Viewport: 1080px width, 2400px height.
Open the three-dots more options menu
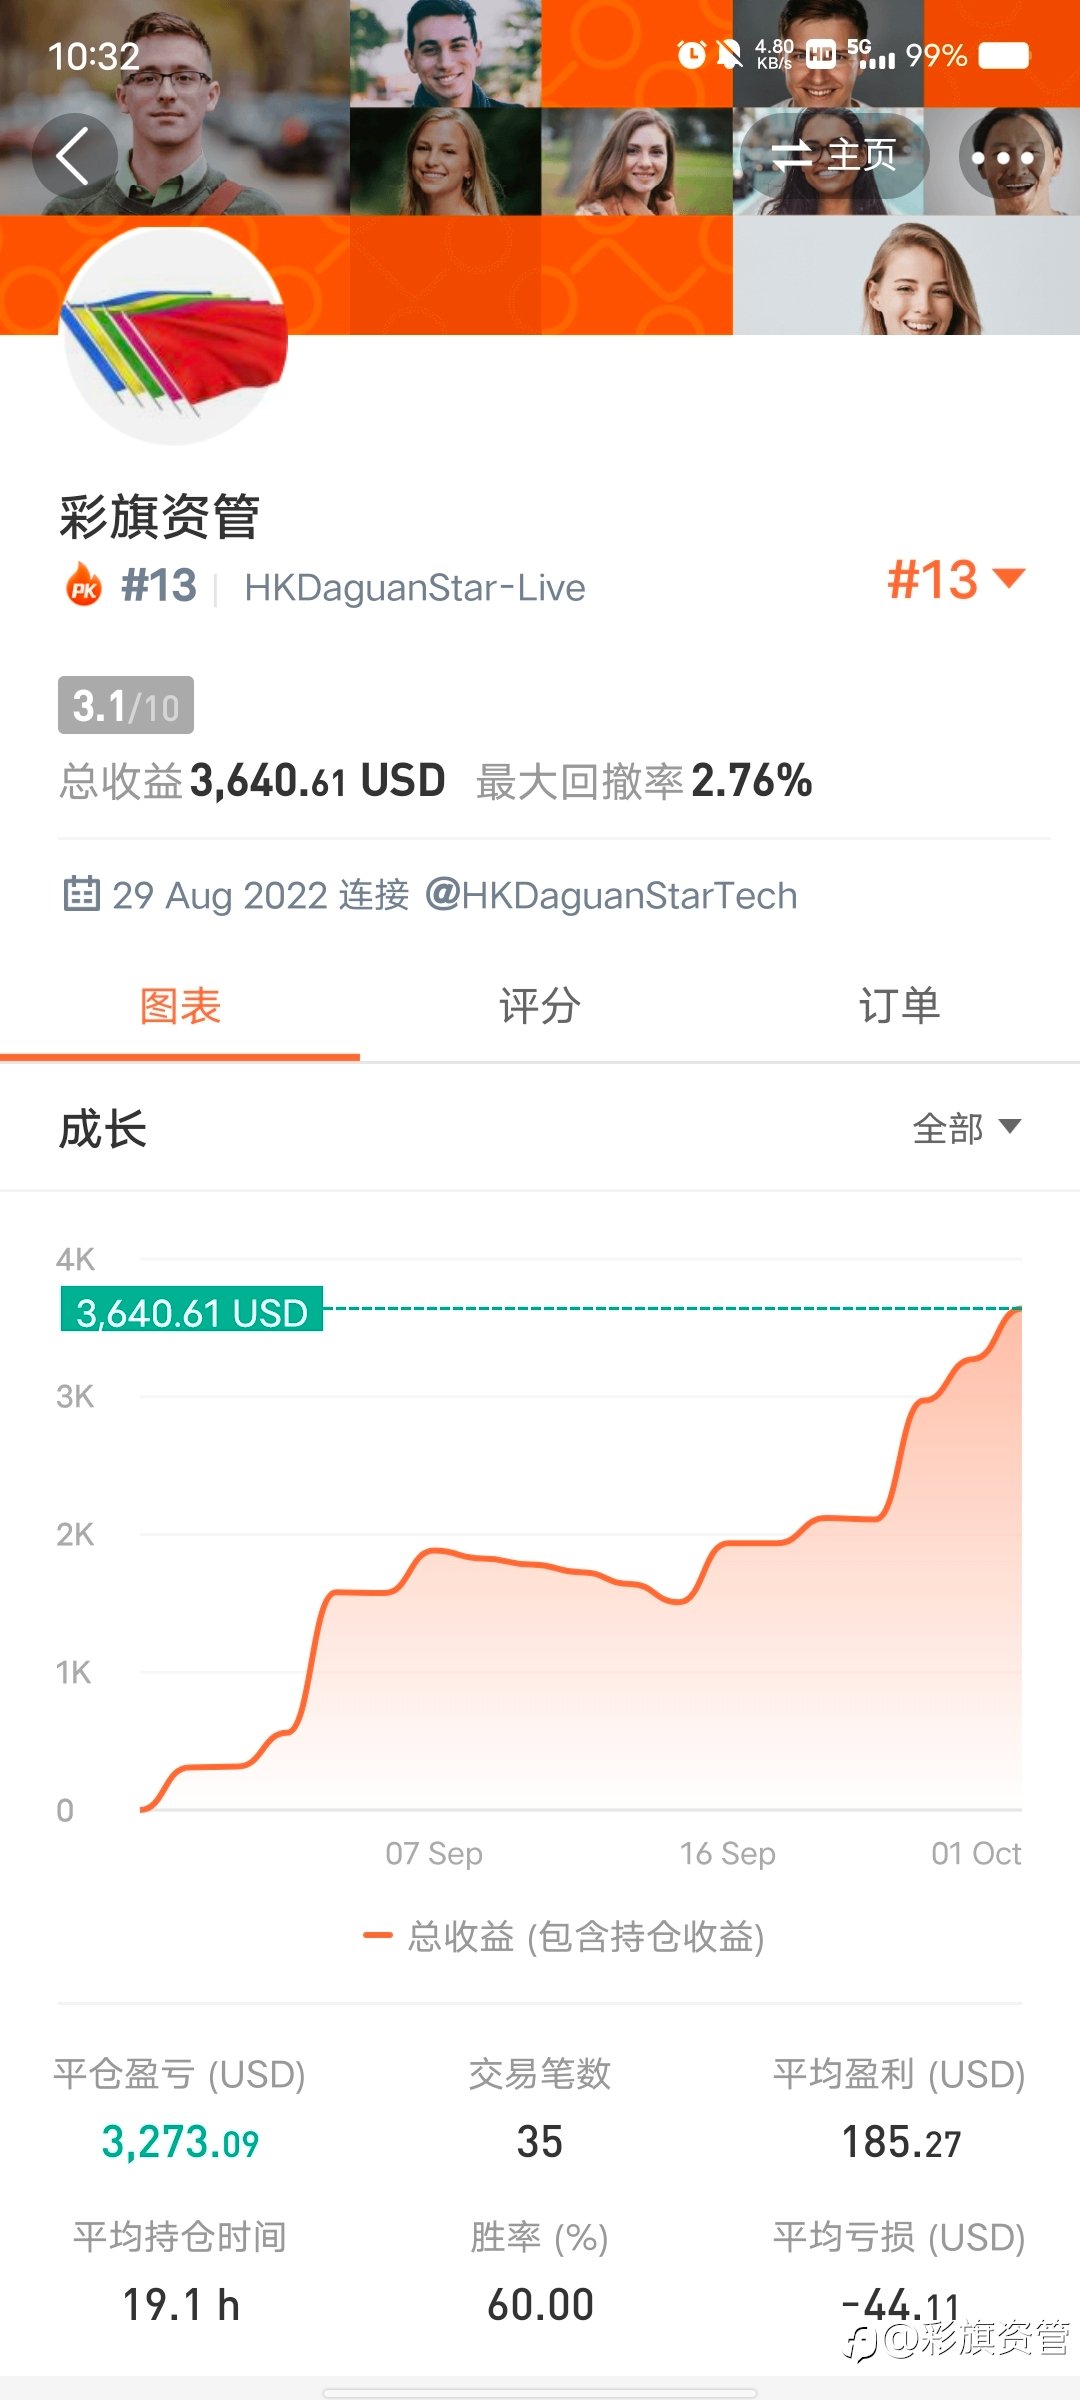(1002, 156)
